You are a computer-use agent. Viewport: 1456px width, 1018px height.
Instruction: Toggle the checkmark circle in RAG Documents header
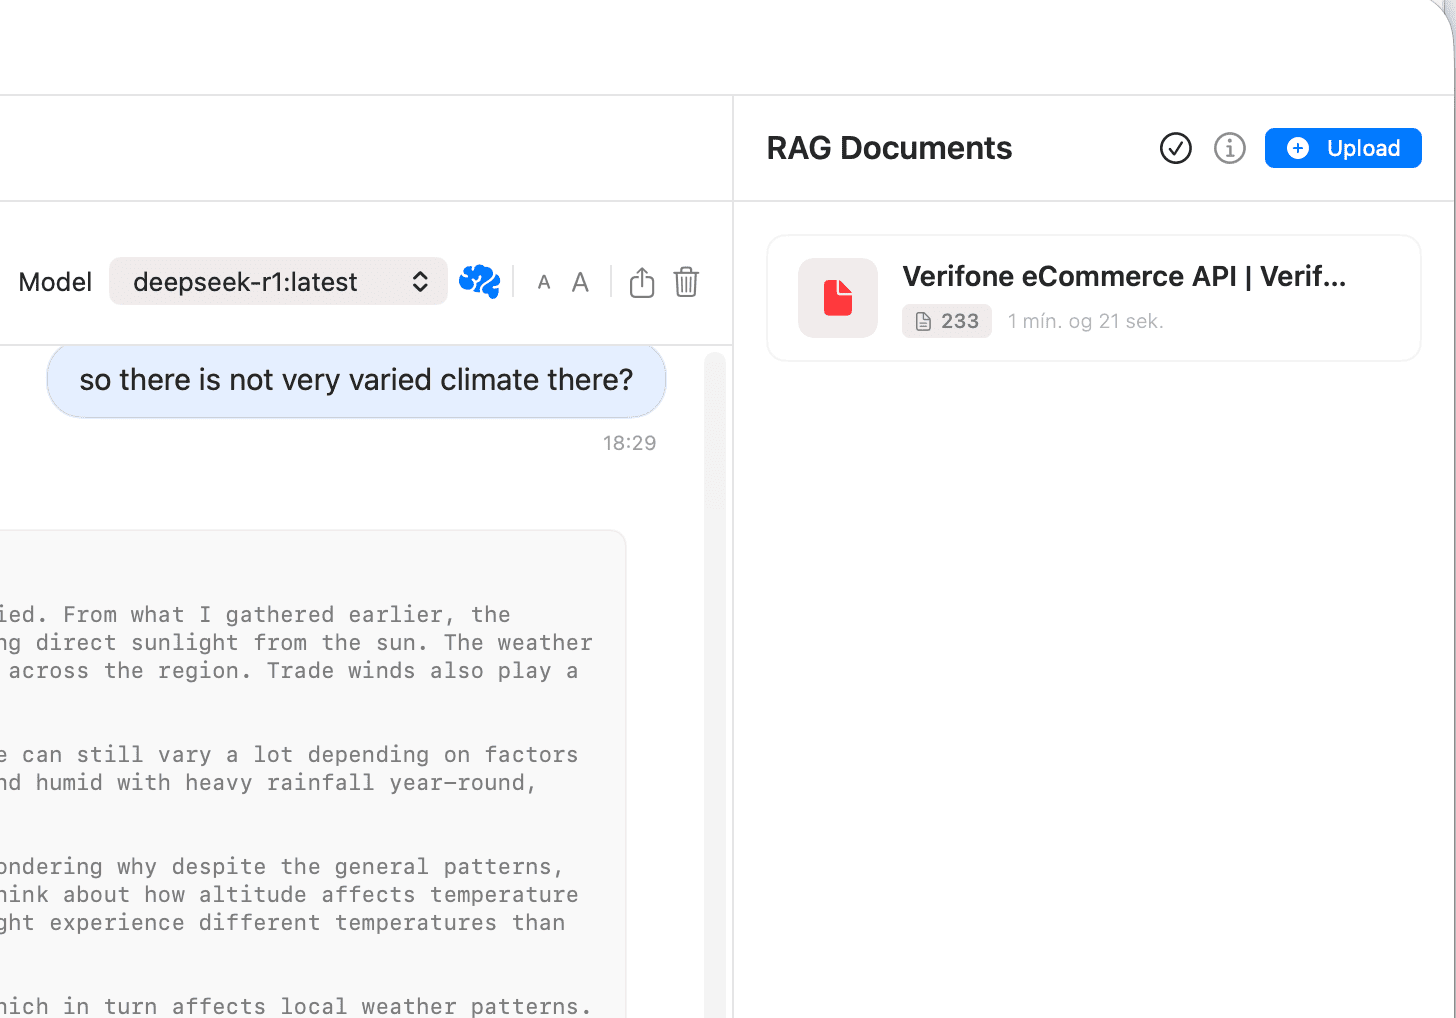(1175, 147)
